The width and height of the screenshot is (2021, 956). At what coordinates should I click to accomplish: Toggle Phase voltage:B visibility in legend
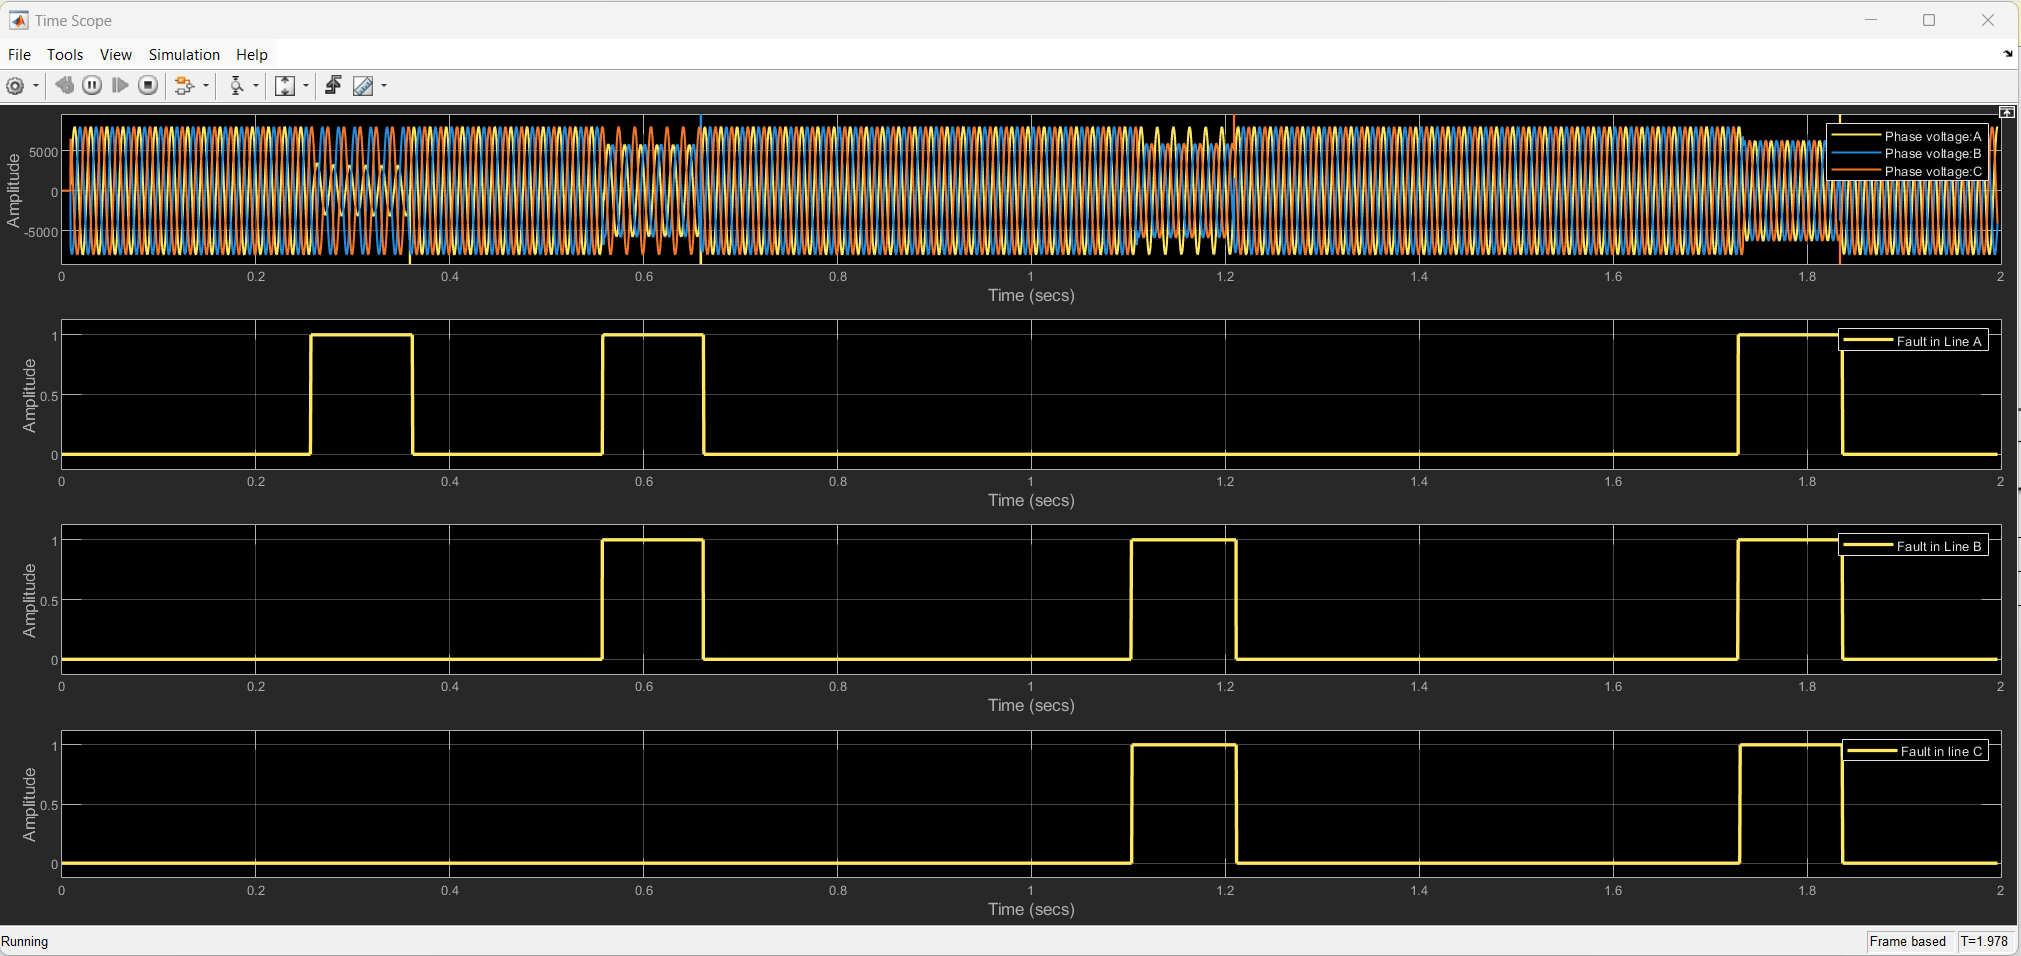pos(1907,154)
